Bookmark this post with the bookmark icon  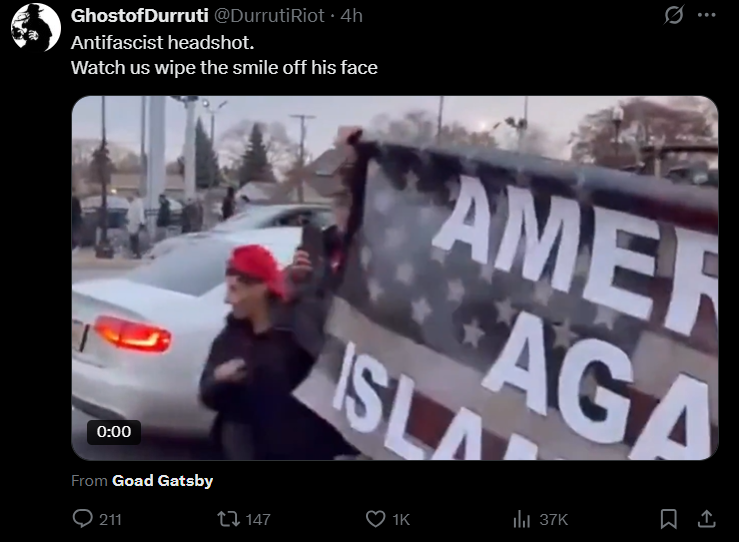pyautogui.click(x=669, y=519)
